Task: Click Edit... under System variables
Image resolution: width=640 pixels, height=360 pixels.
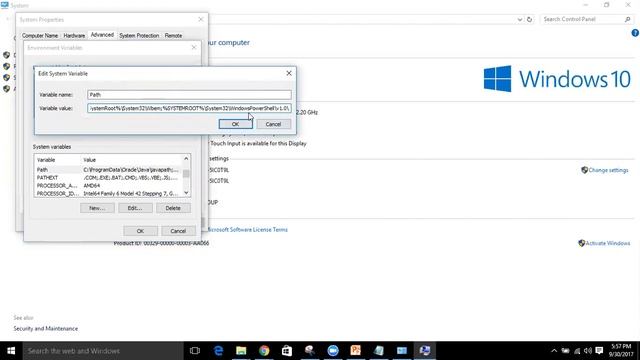Action: (x=135, y=208)
